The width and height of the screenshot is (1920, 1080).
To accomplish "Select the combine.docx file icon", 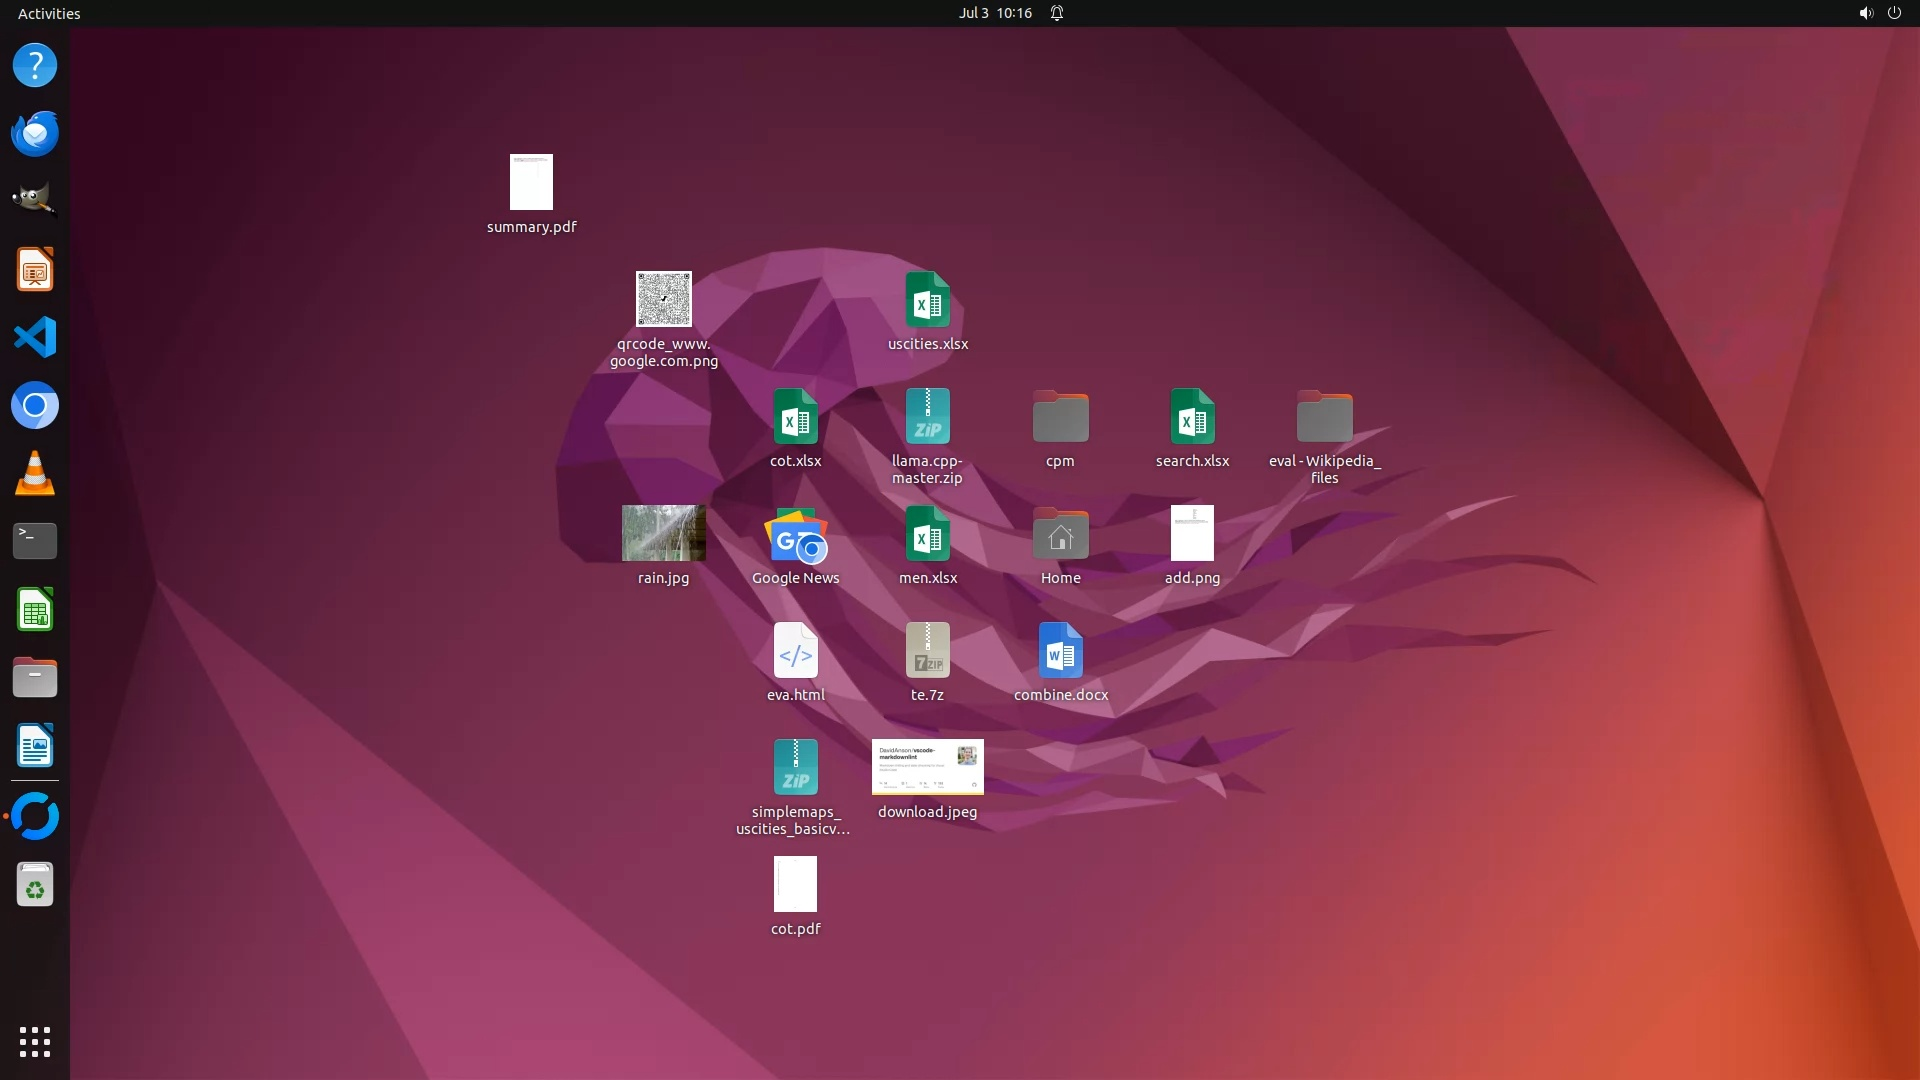I will point(1060,651).
